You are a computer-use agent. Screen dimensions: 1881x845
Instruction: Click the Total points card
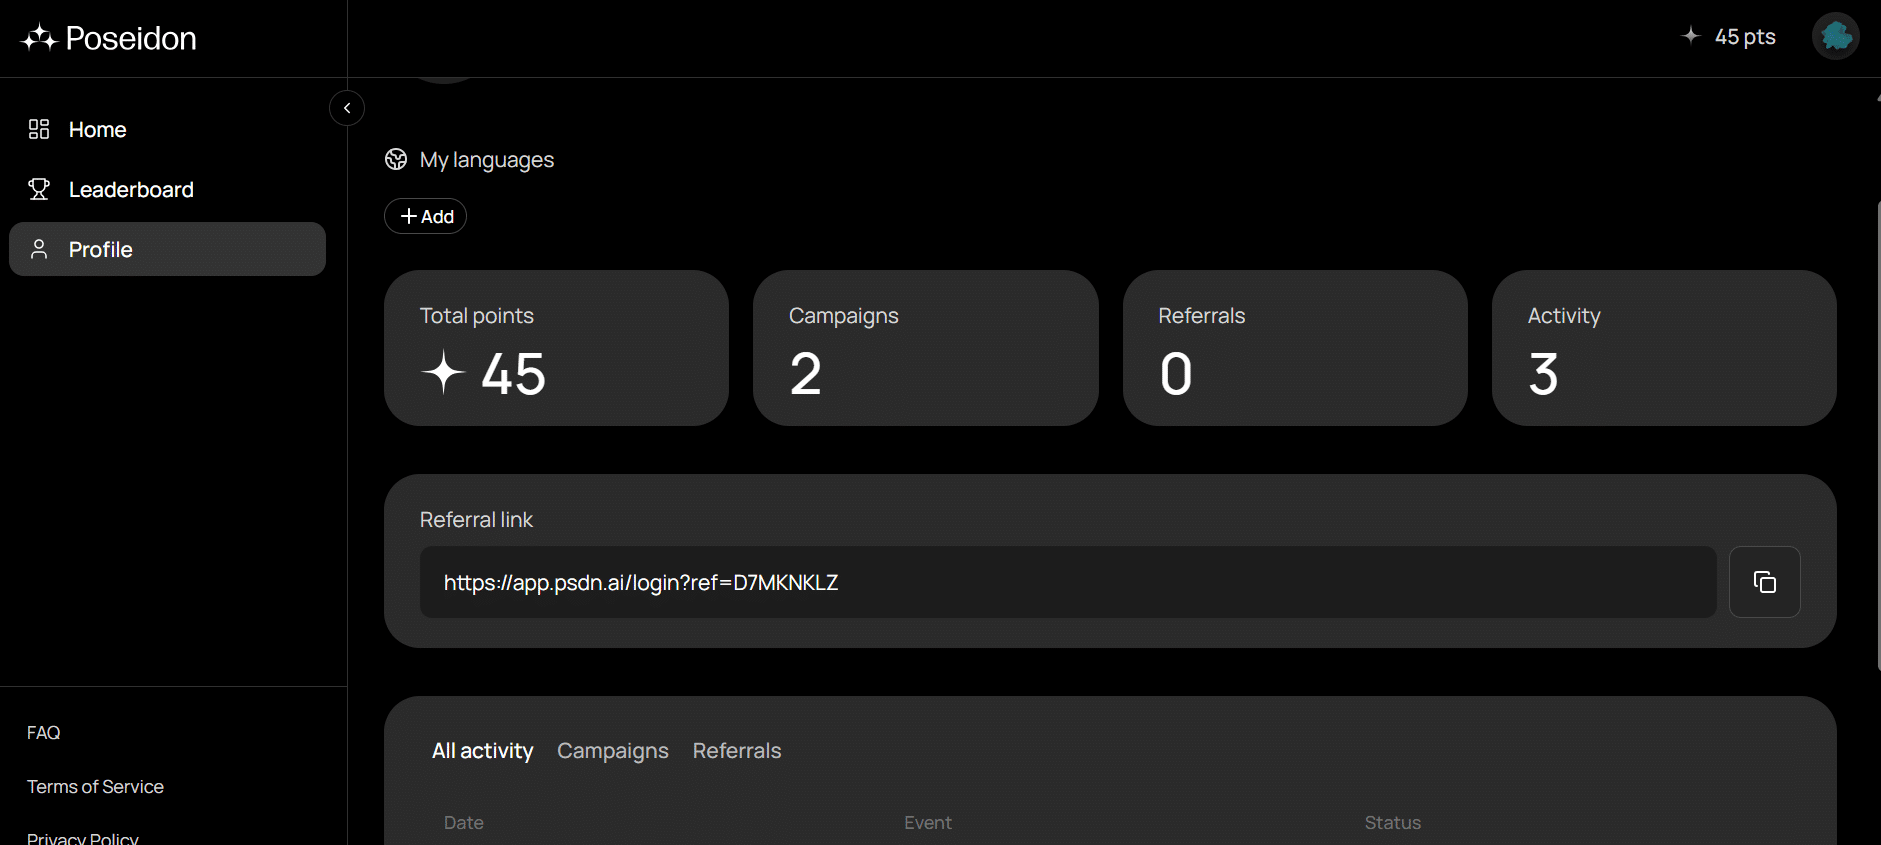(x=556, y=348)
